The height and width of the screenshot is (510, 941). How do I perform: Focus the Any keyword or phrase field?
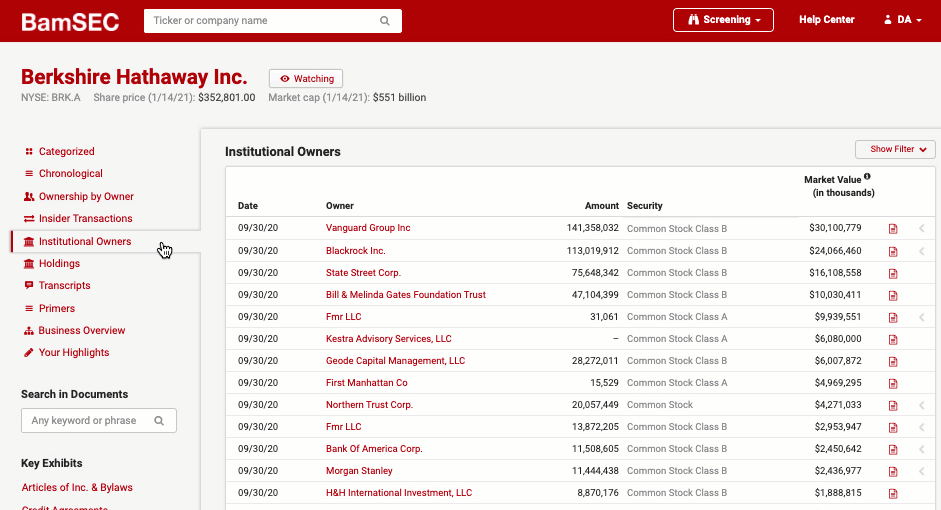pos(99,421)
